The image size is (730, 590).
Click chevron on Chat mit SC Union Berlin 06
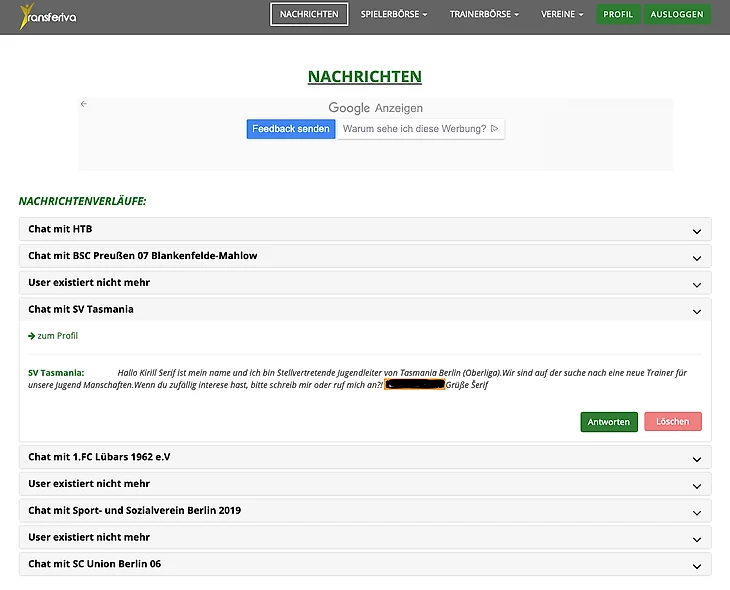pos(697,565)
